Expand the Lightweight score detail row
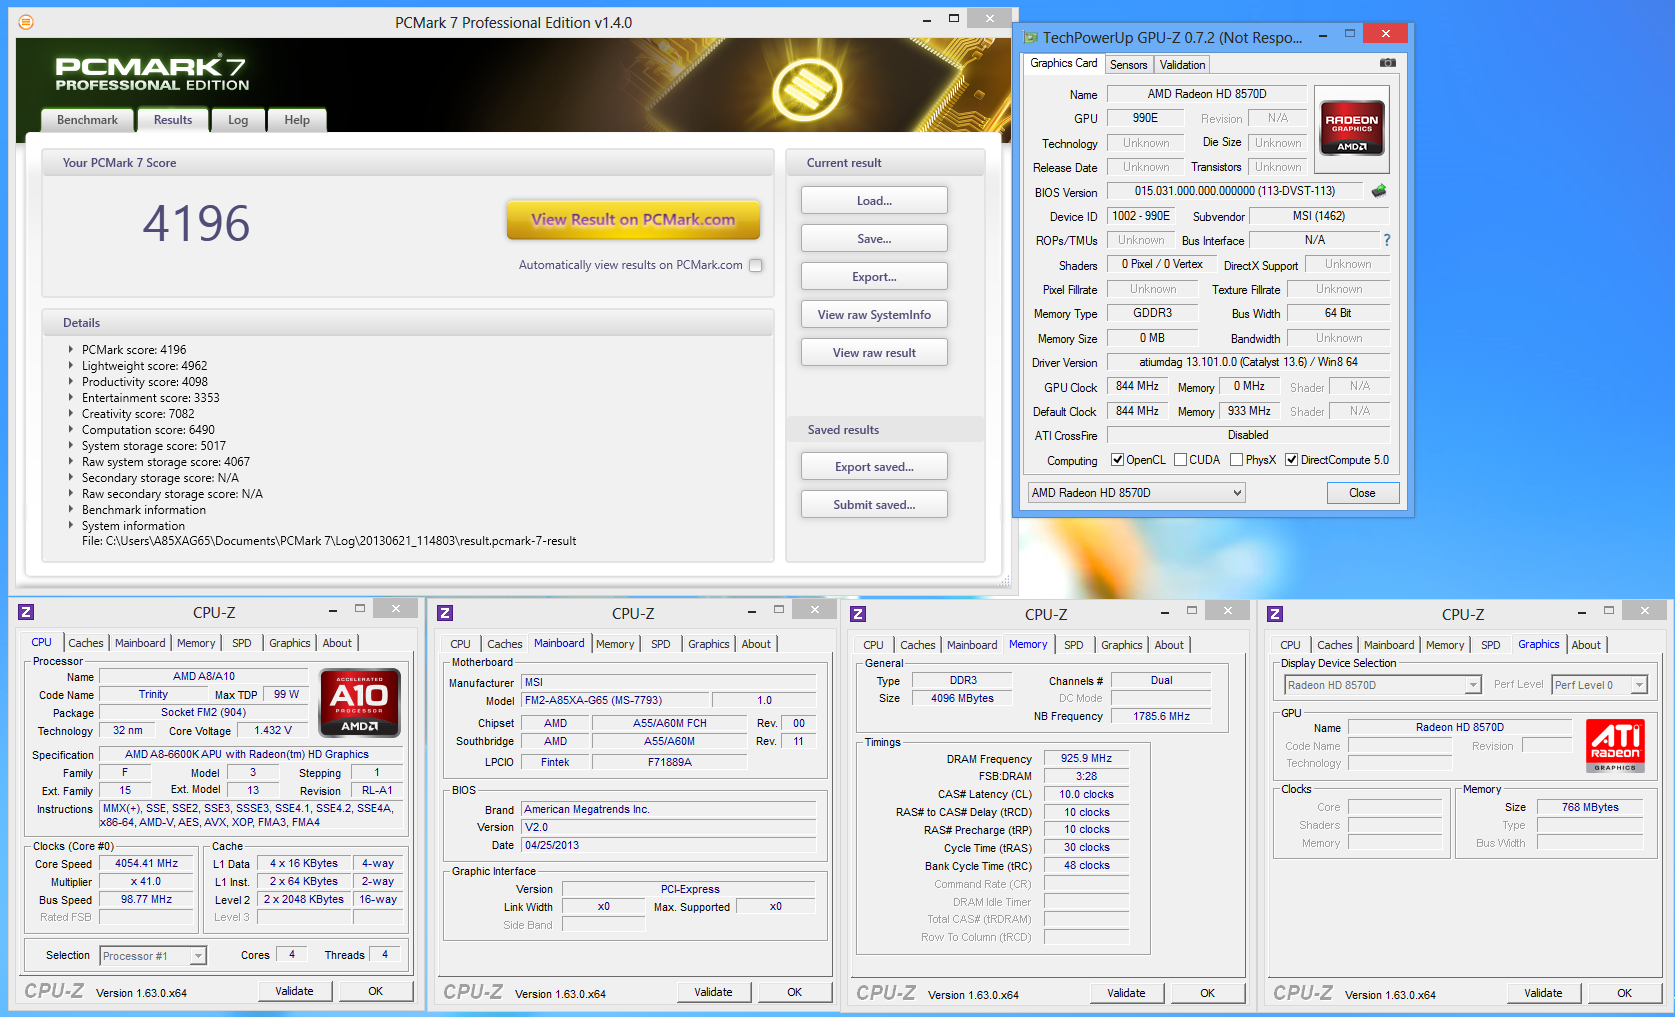 (70, 366)
